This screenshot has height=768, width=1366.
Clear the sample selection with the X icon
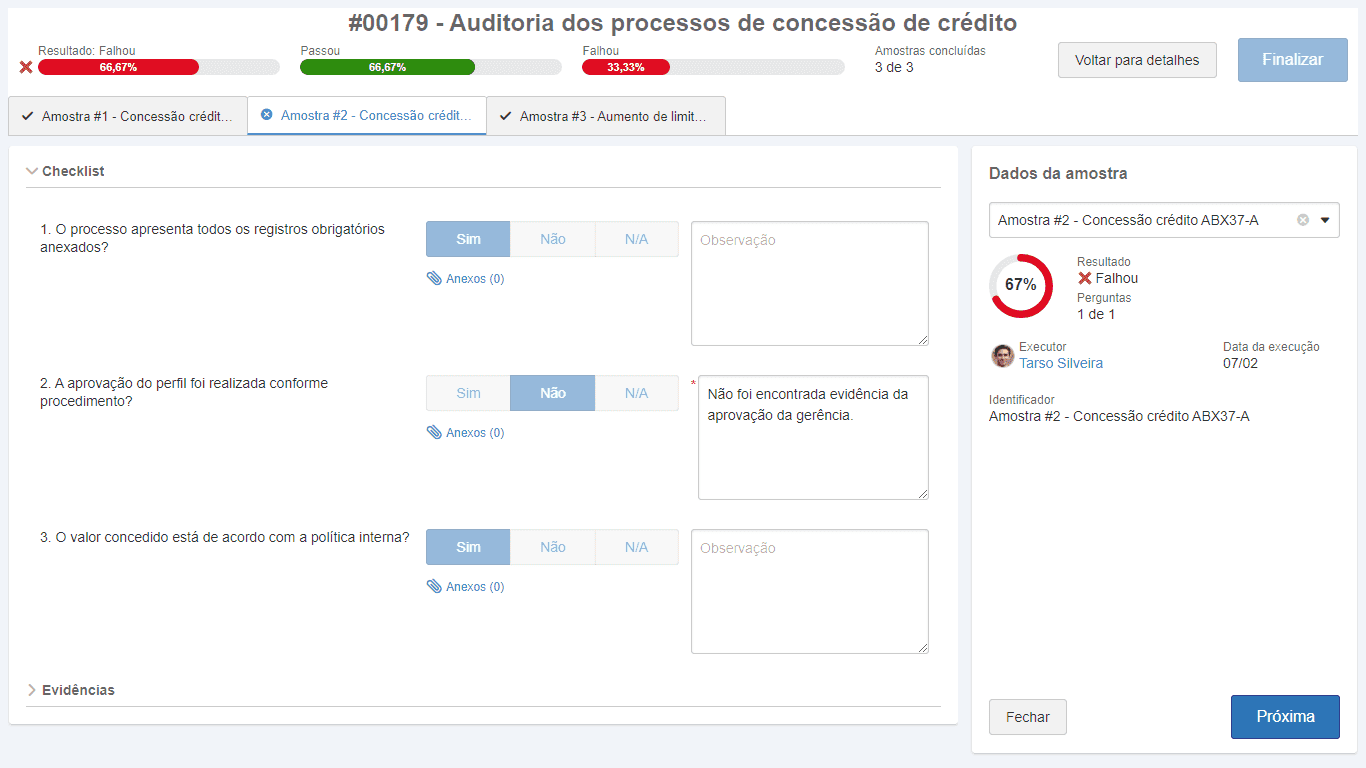coord(1303,220)
